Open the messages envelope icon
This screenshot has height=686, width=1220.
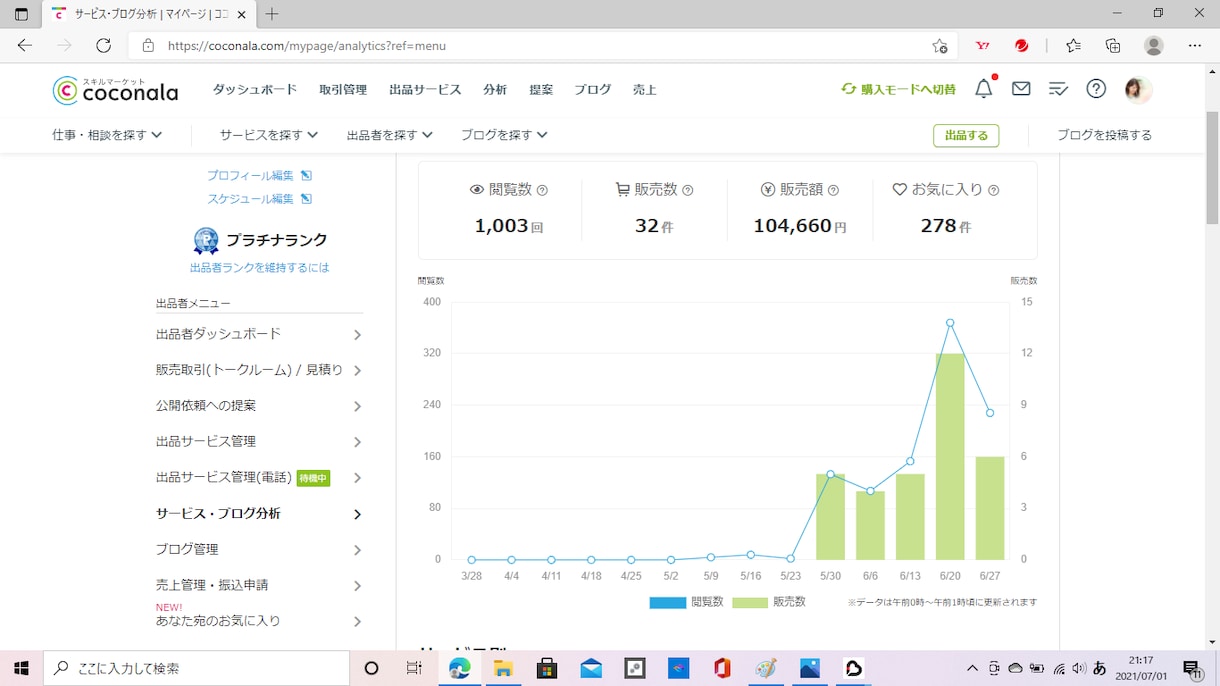coord(1021,89)
